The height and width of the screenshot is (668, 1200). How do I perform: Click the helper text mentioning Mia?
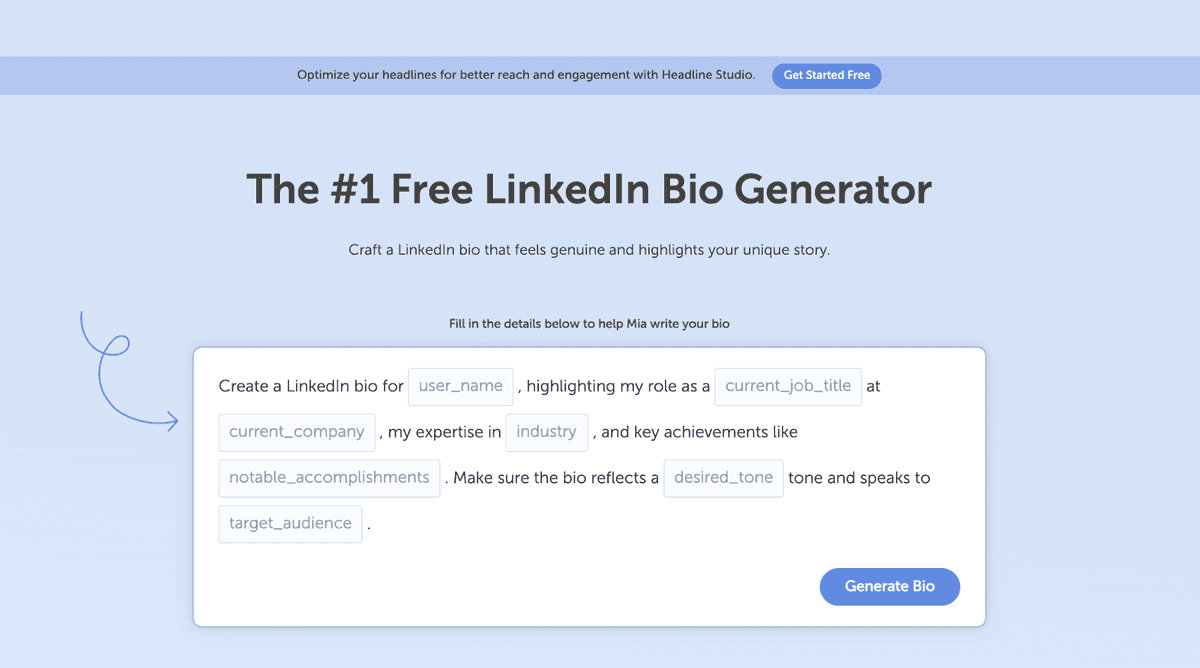(589, 323)
